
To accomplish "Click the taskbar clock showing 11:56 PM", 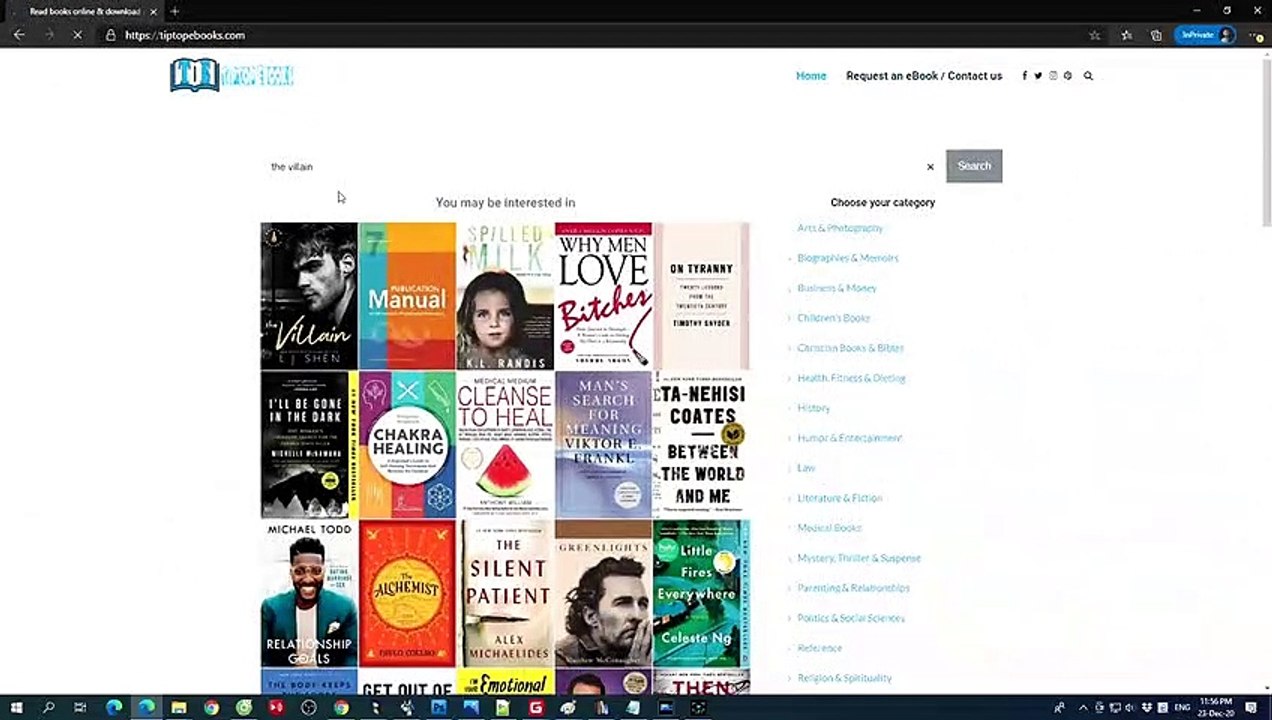I will (1218, 707).
